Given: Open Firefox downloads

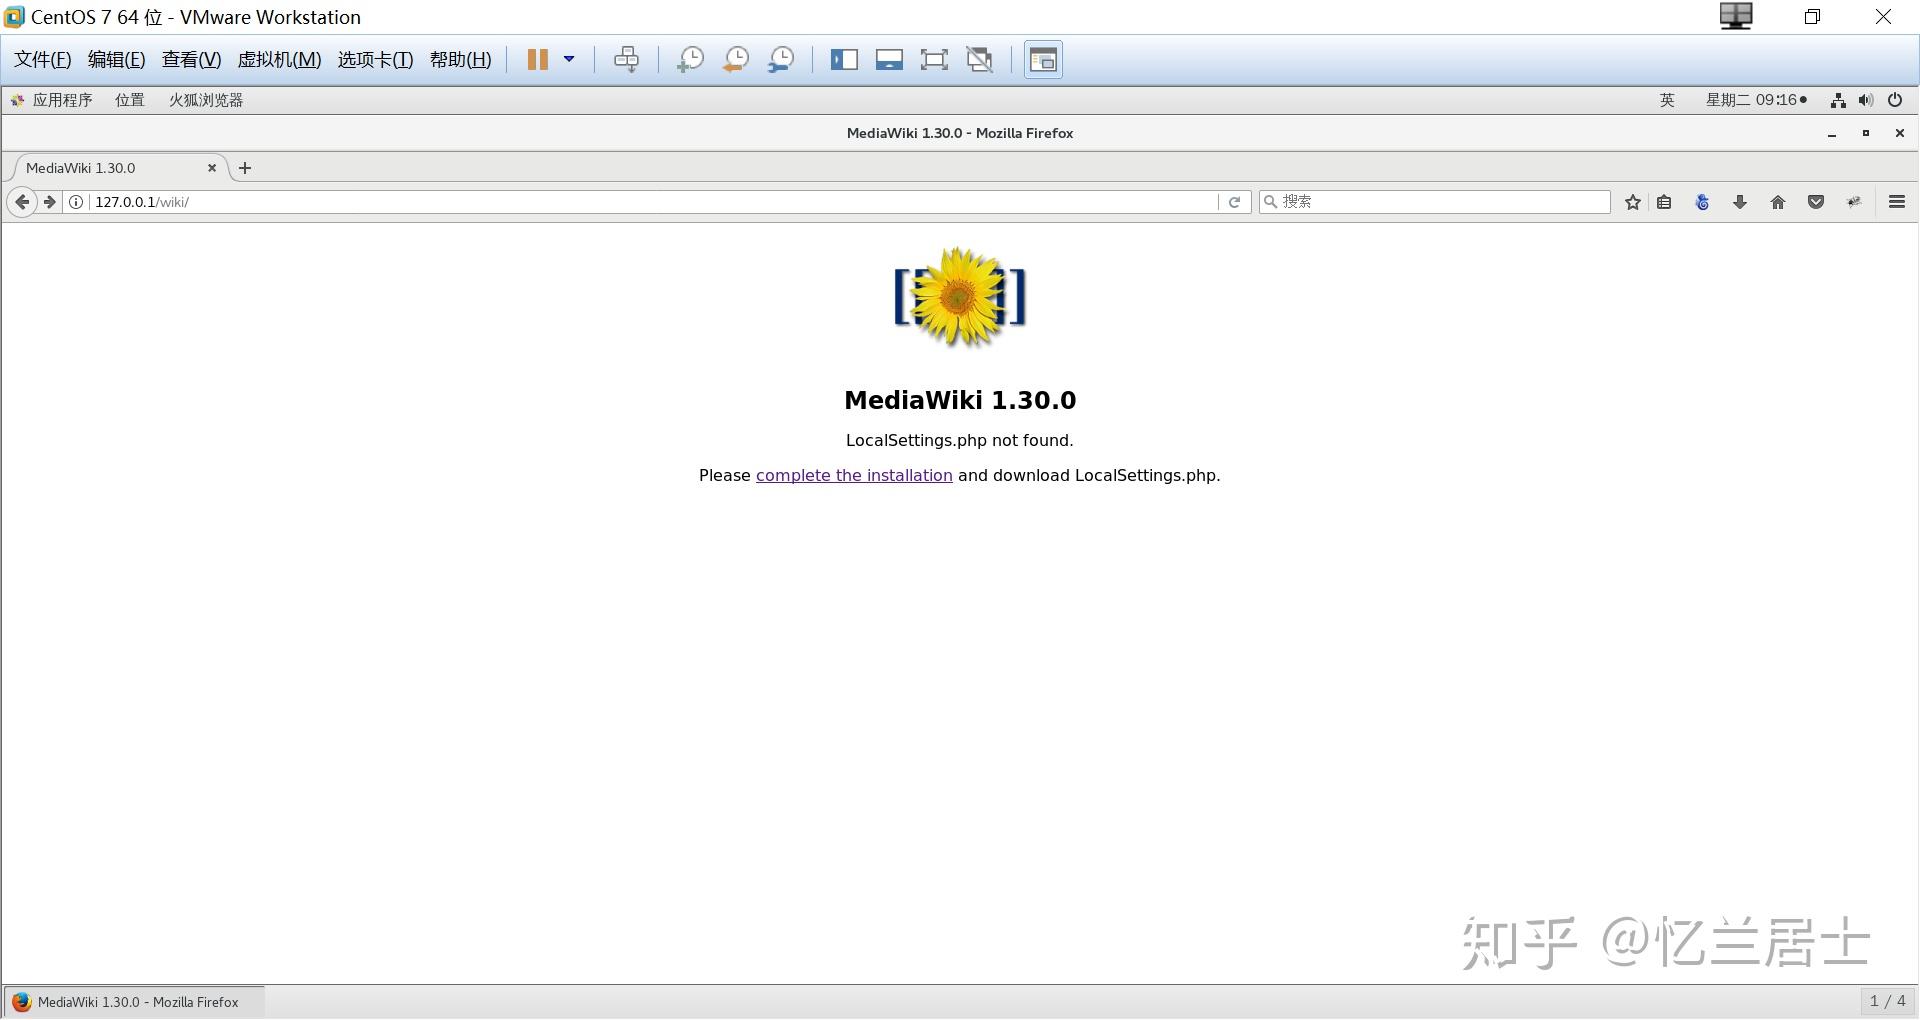Looking at the screenshot, I should [1739, 201].
